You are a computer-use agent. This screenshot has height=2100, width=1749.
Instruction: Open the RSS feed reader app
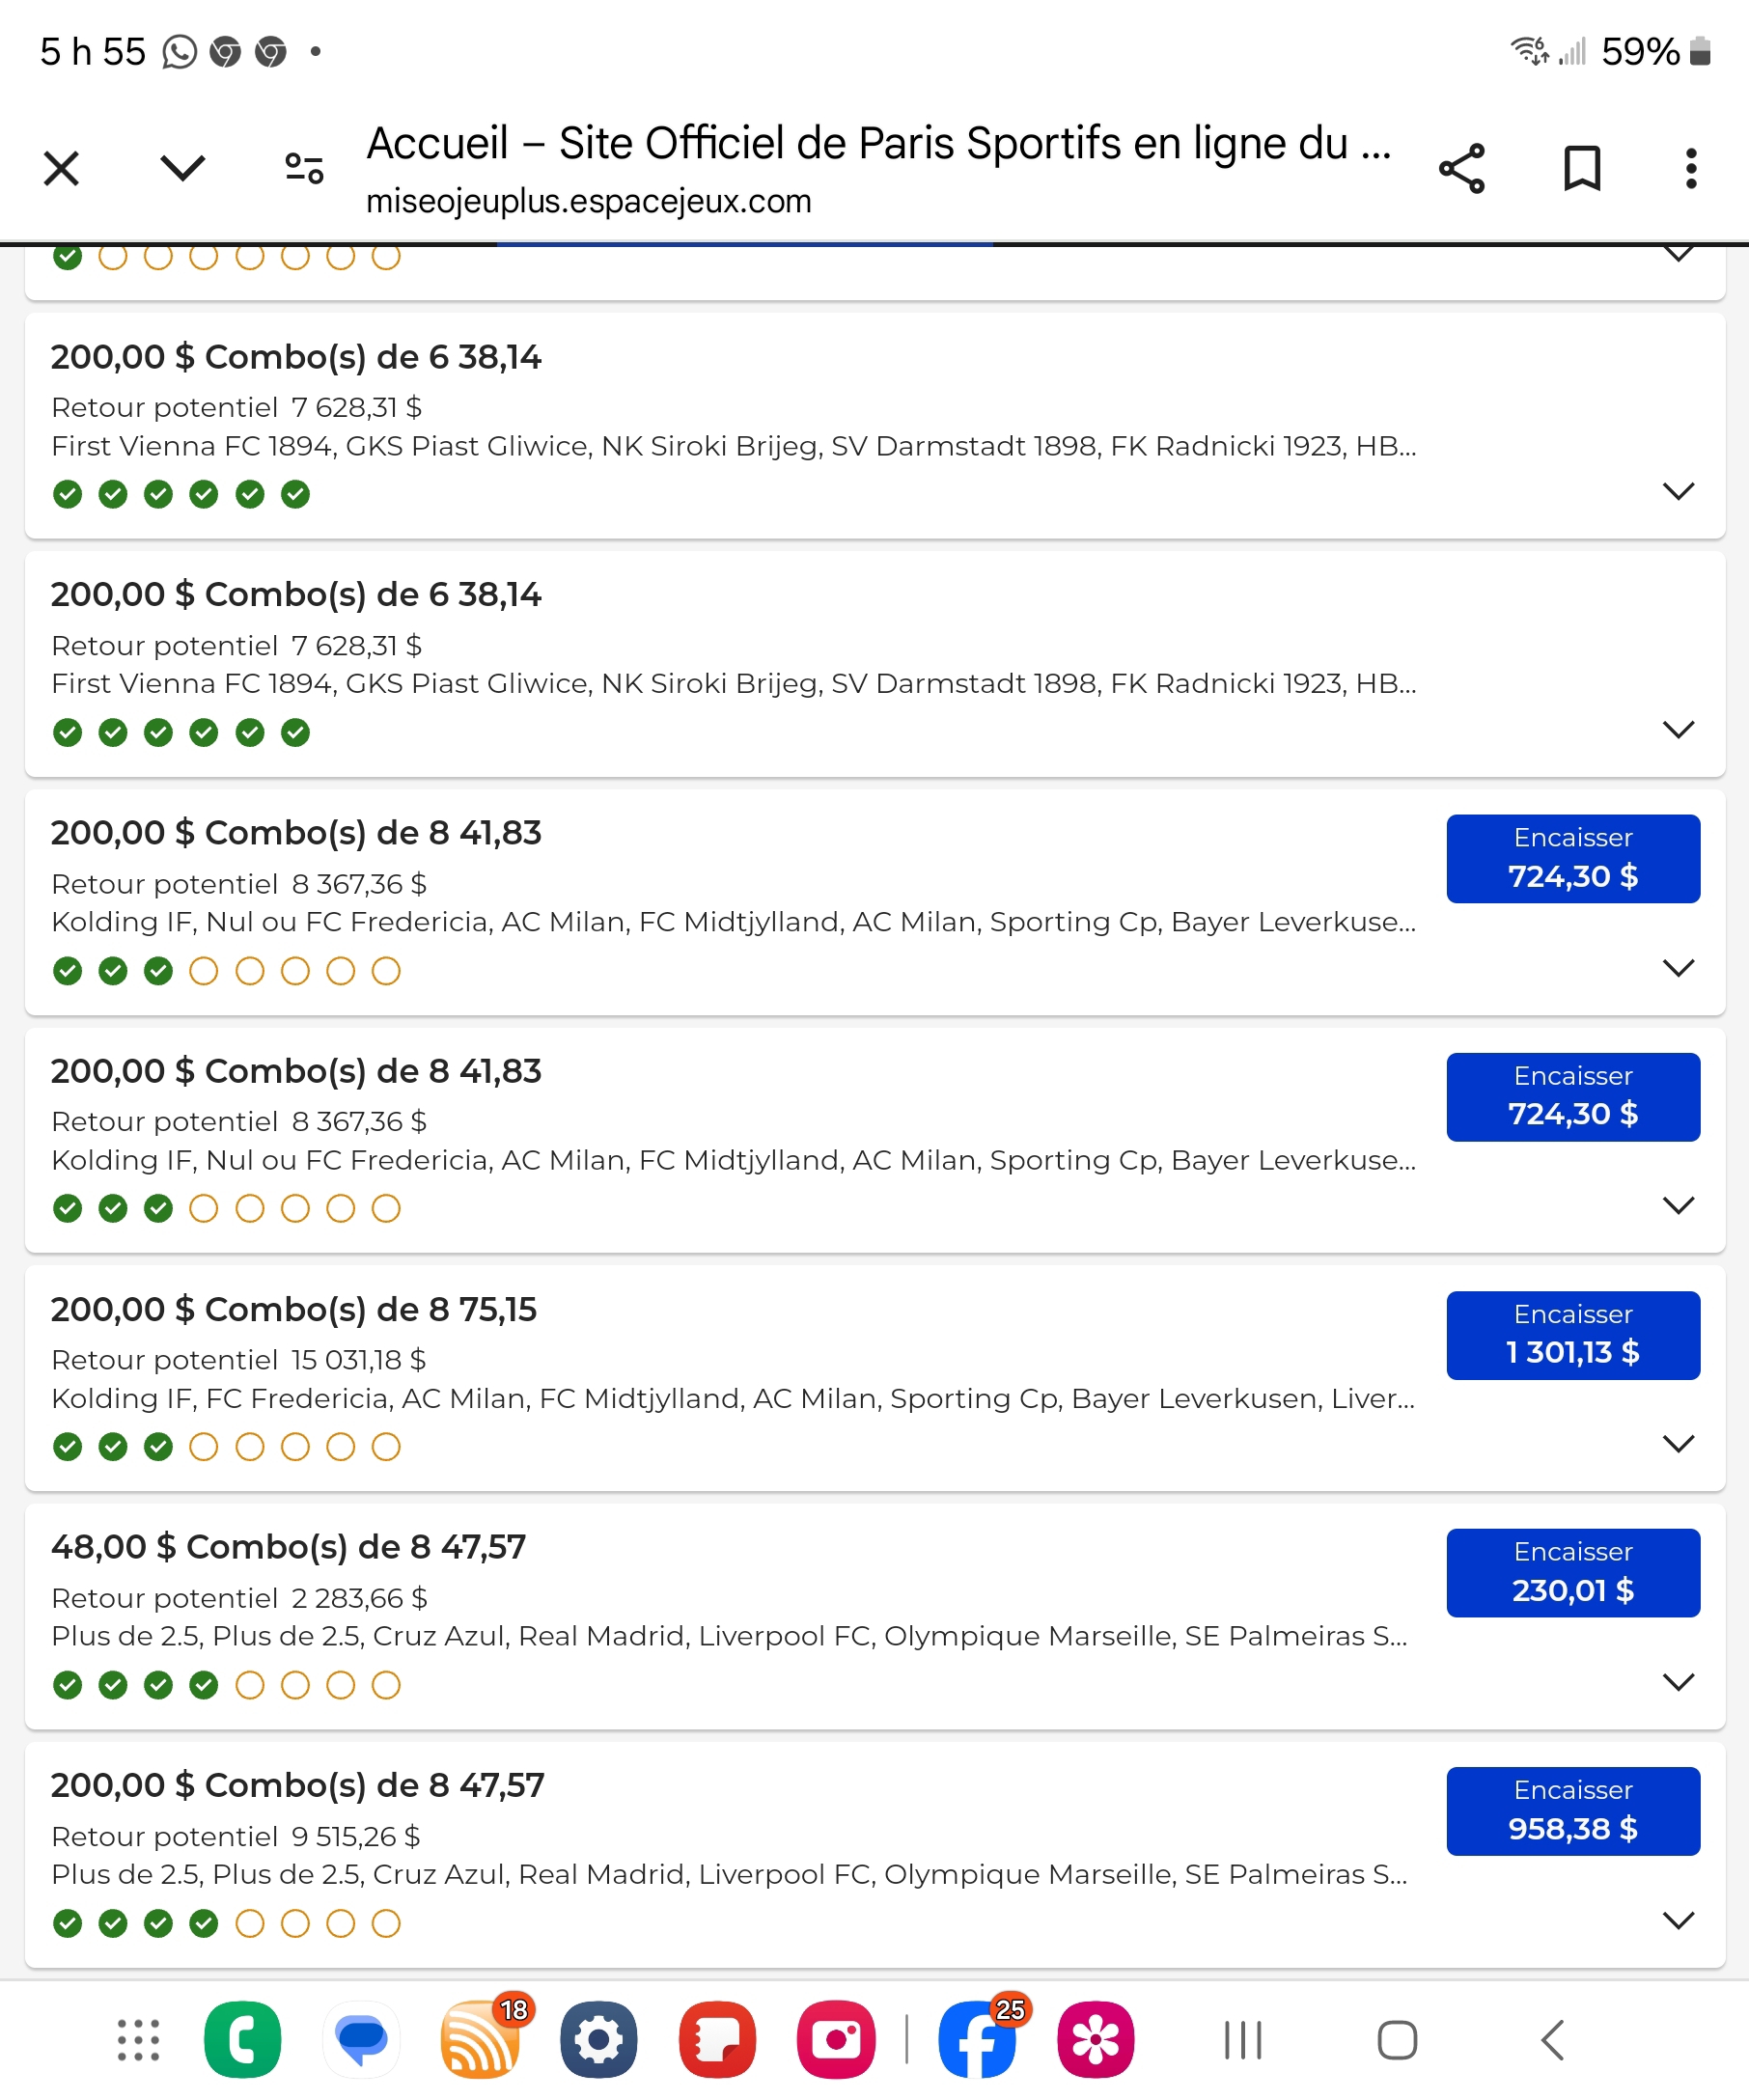tap(481, 2040)
